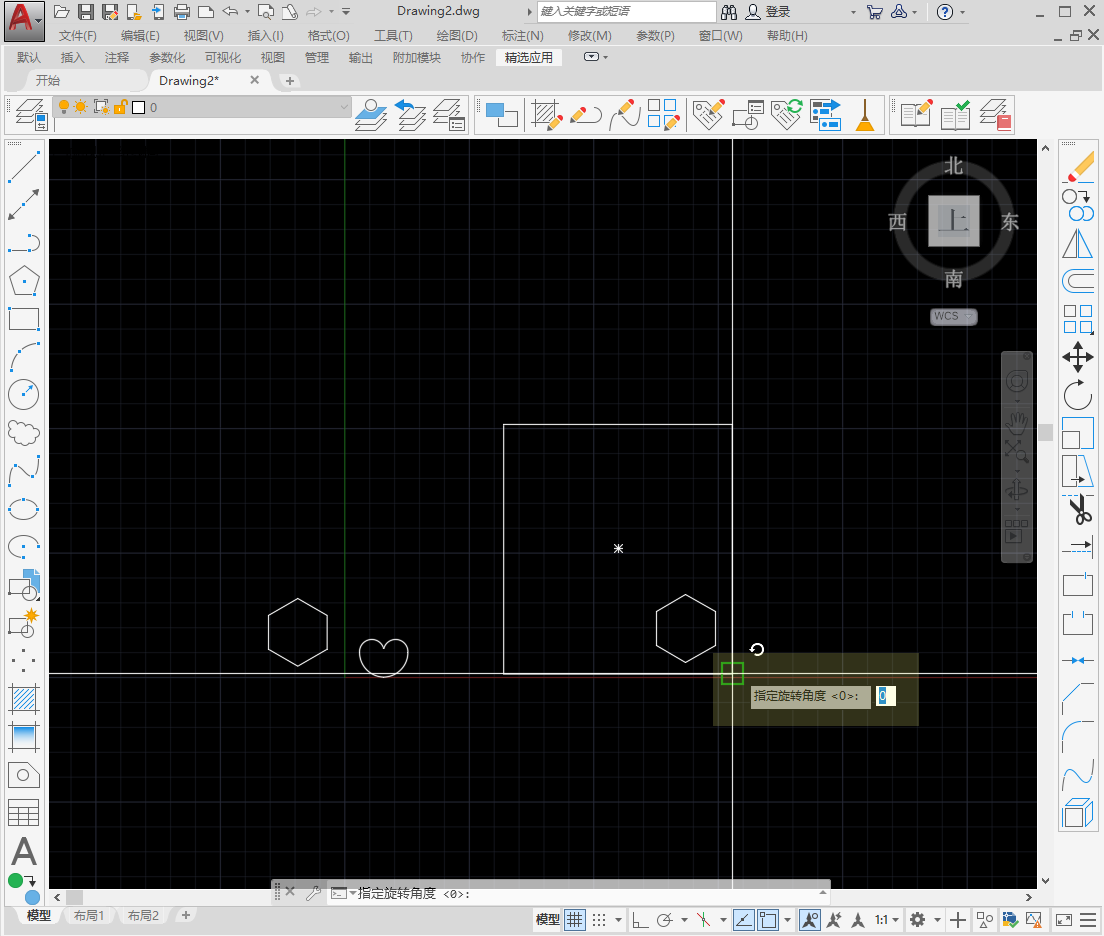Add a new drawing tab with plus
The height and width of the screenshot is (936, 1104).
289,81
